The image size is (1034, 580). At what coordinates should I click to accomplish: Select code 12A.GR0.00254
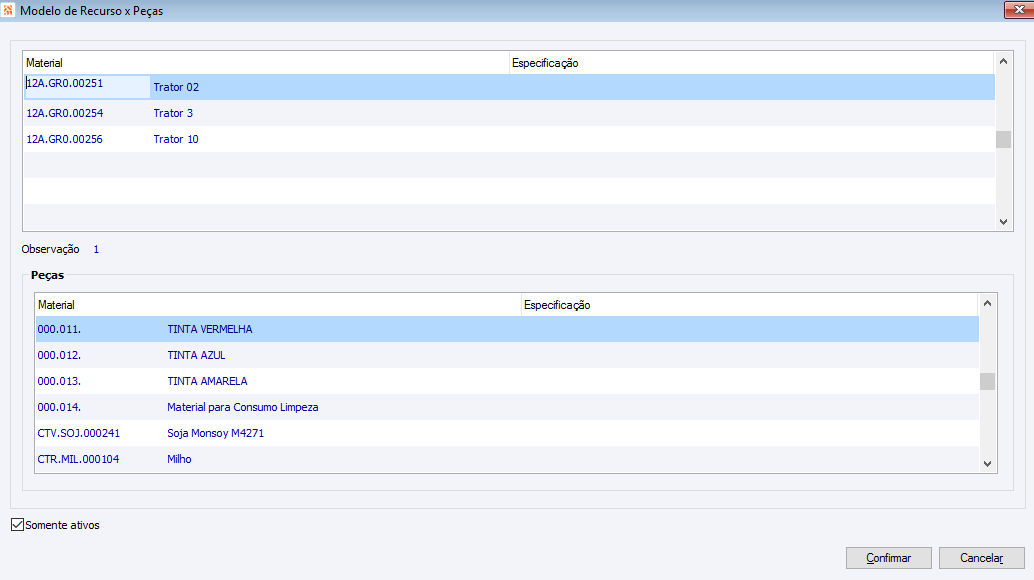pyautogui.click(x=65, y=113)
